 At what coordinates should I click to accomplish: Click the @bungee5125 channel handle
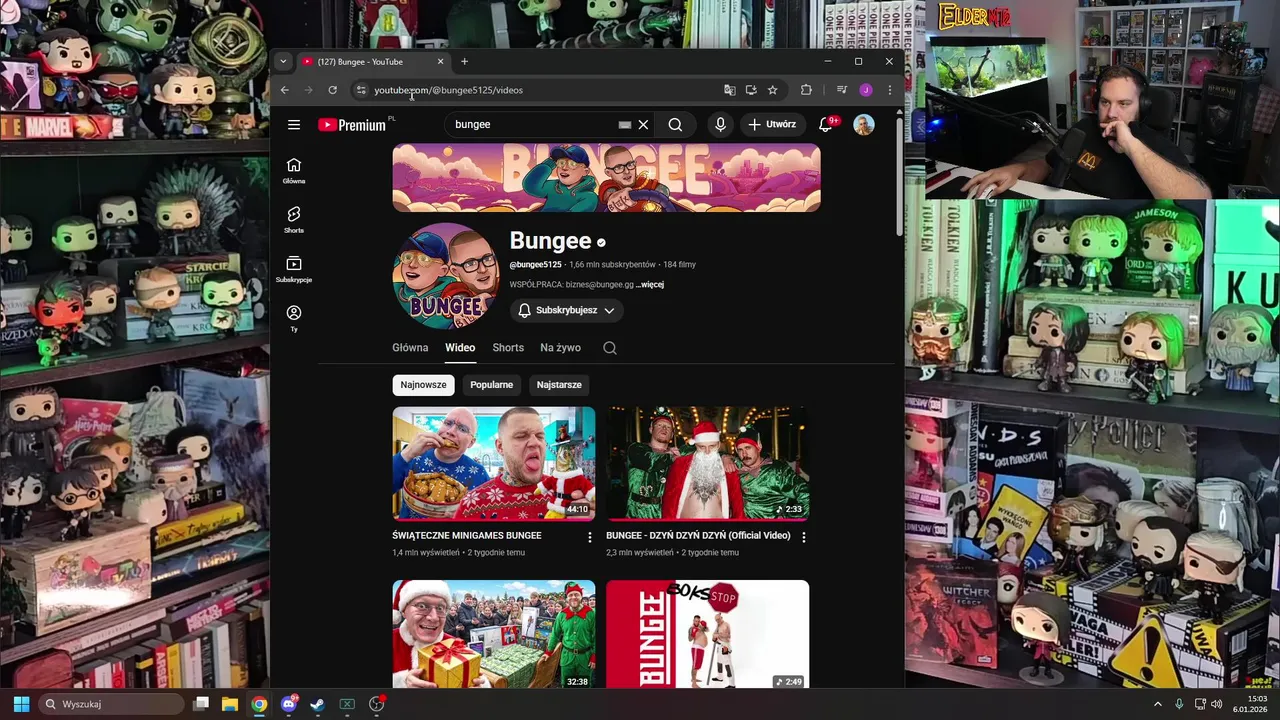point(536,265)
